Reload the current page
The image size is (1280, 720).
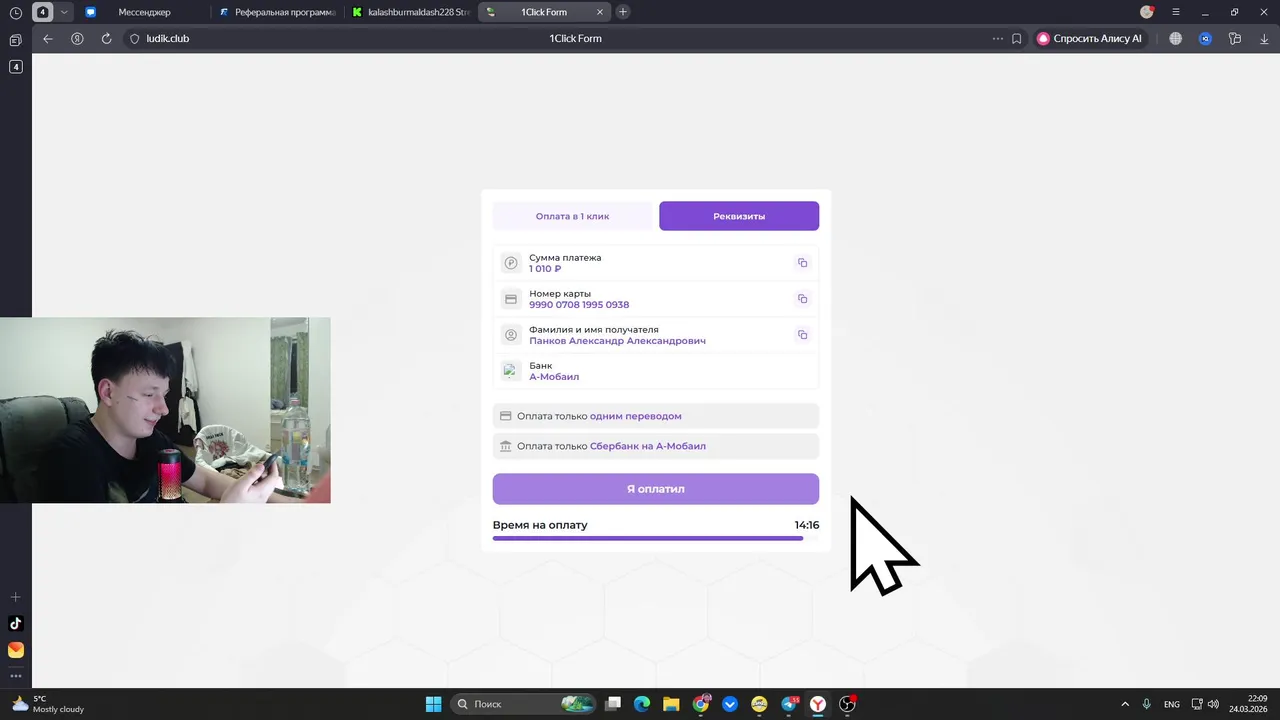pyautogui.click(x=106, y=38)
